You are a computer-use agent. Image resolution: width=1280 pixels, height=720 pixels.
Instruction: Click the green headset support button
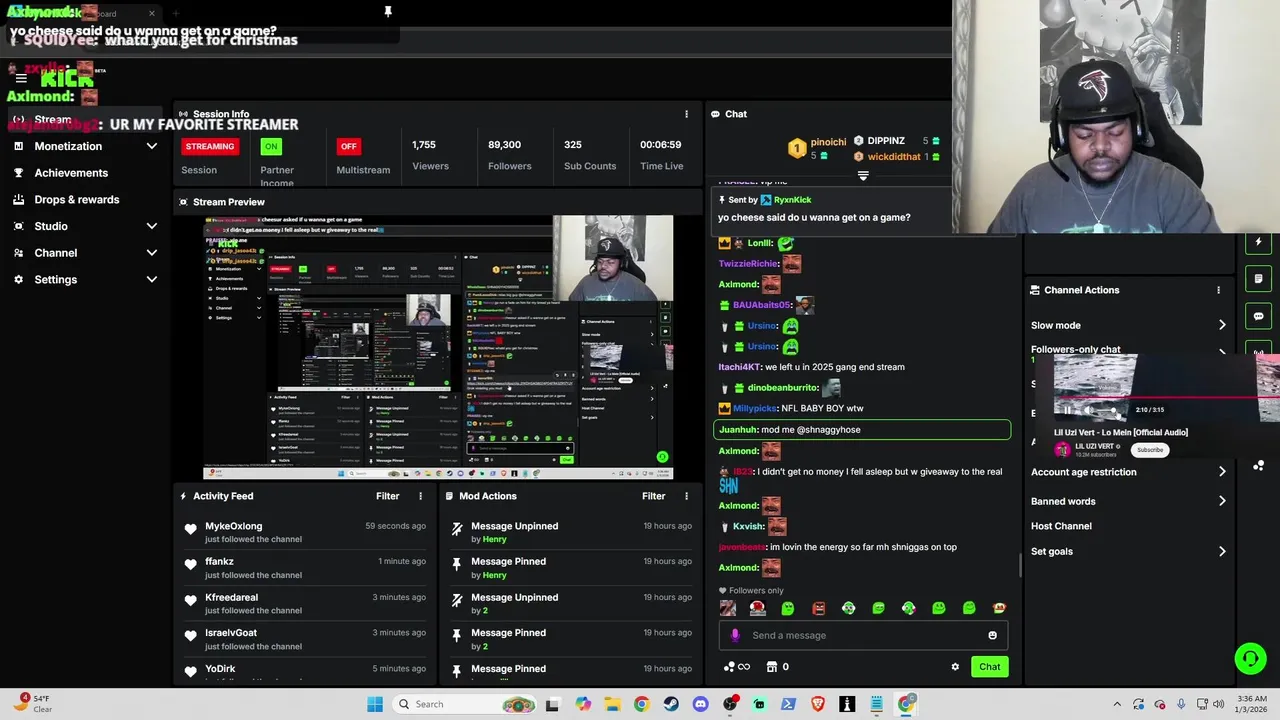point(1250,658)
